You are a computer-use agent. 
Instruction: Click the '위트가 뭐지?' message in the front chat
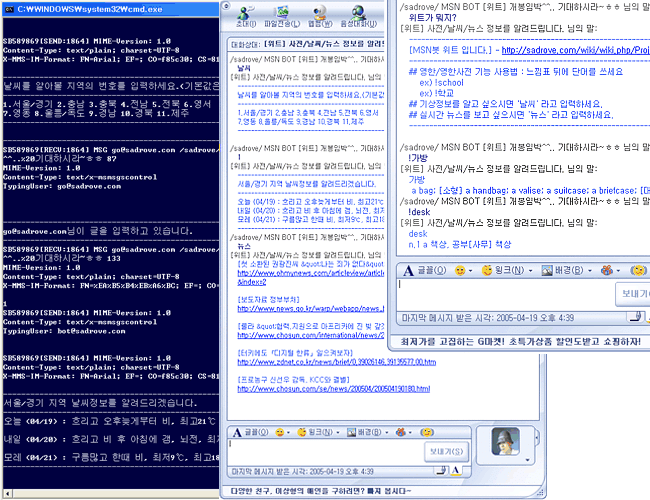click(x=432, y=18)
